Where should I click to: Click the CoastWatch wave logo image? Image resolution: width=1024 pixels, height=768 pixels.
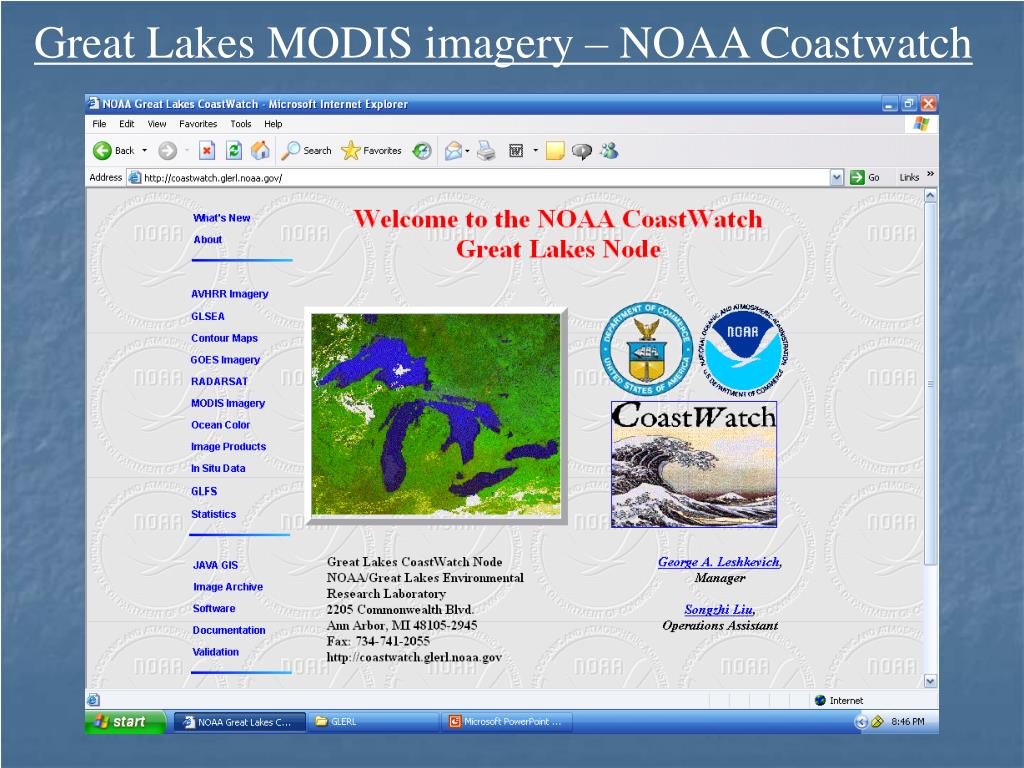[x=694, y=464]
